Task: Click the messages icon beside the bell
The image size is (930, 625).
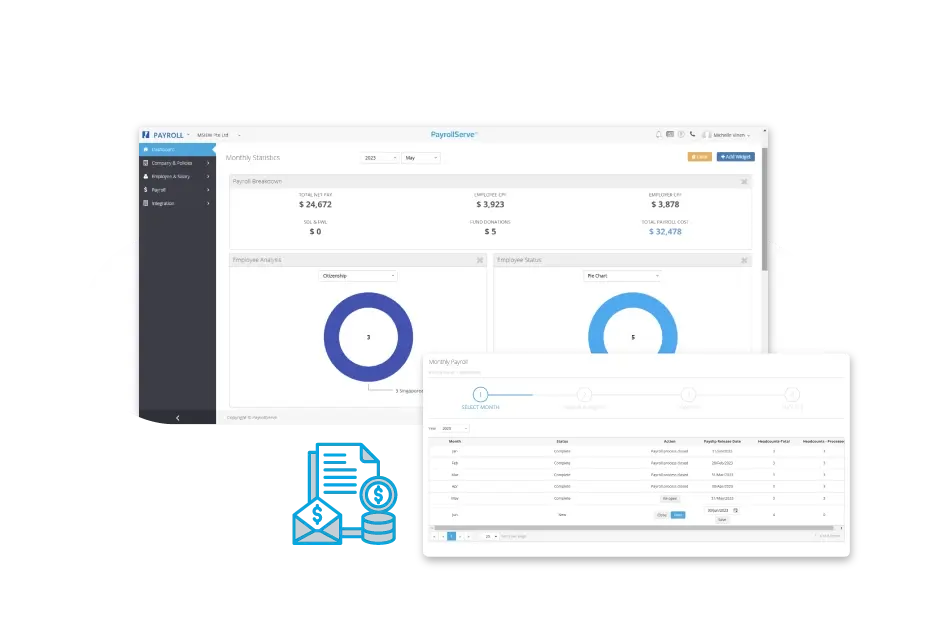Action: [x=670, y=135]
